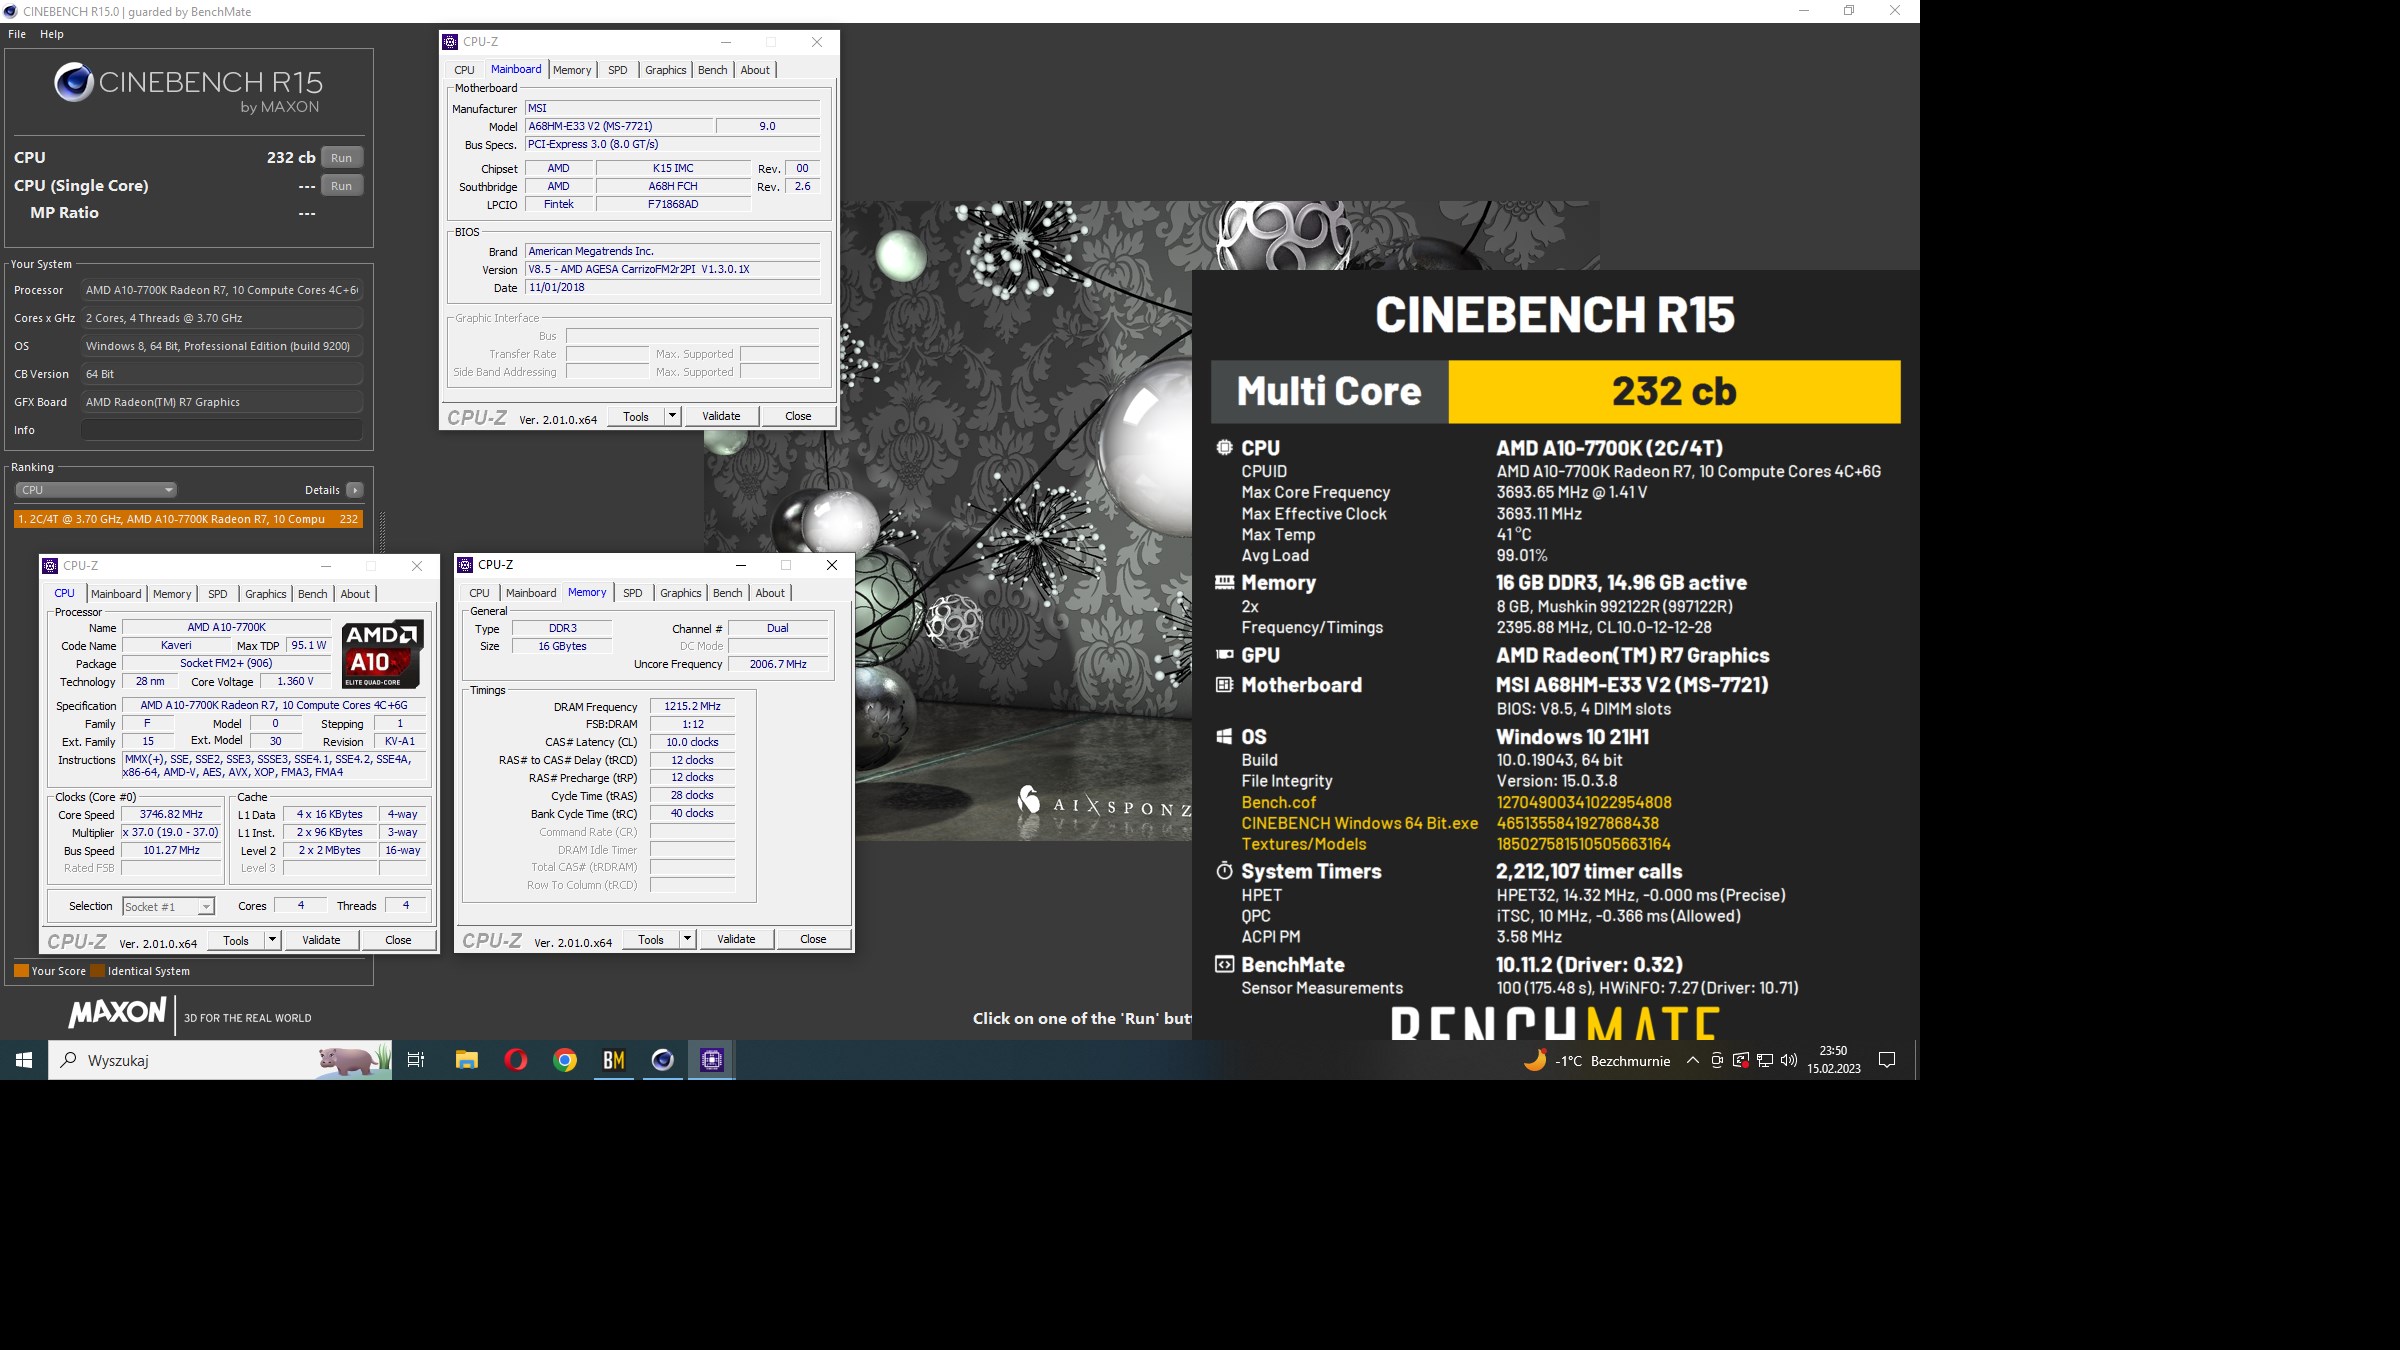This screenshot has width=2400, height=1350.
Task: Switch to CPU-Z in the taskbar
Action: click(712, 1060)
